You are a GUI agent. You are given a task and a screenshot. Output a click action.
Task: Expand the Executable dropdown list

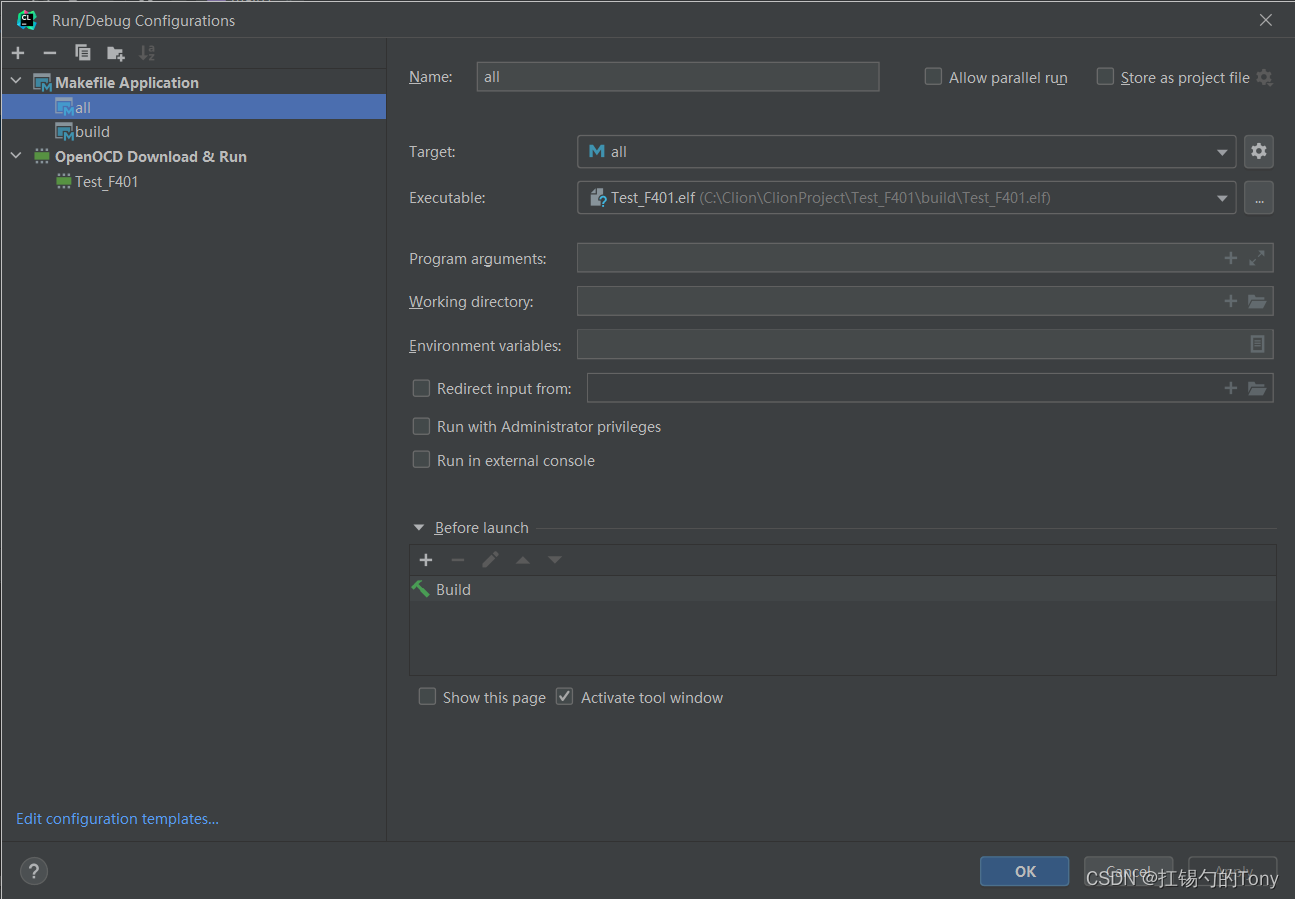pos(1222,198)
